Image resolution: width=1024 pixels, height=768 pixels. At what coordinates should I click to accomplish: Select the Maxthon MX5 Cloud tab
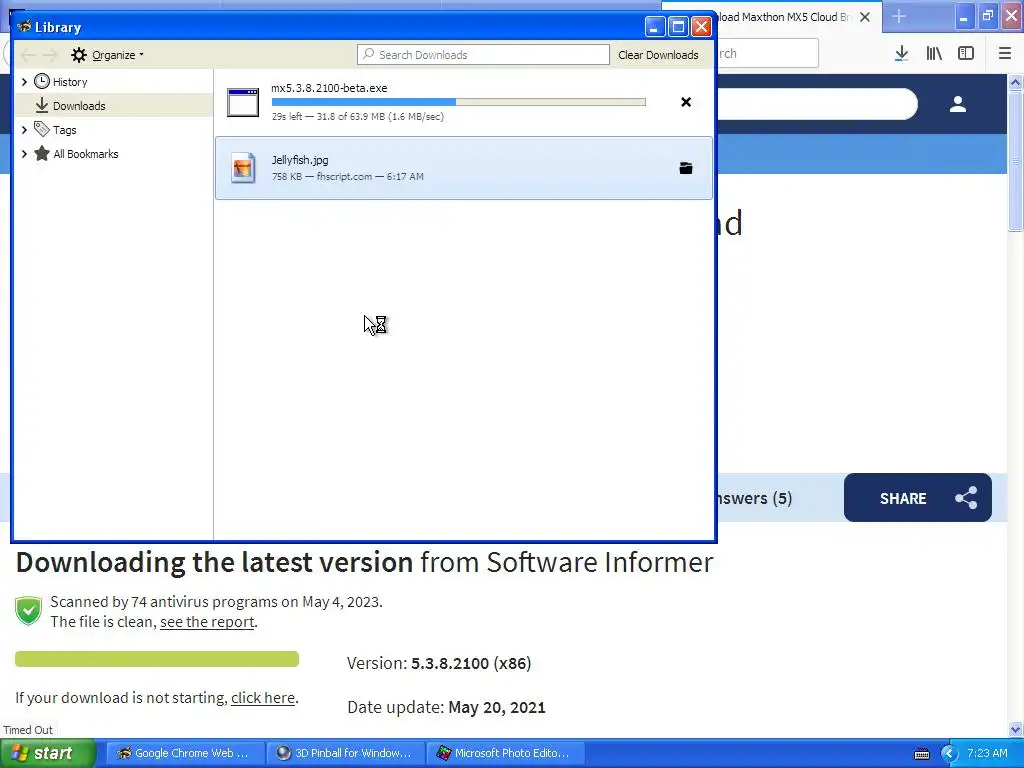pyautogui.click(x=784, y=17)
